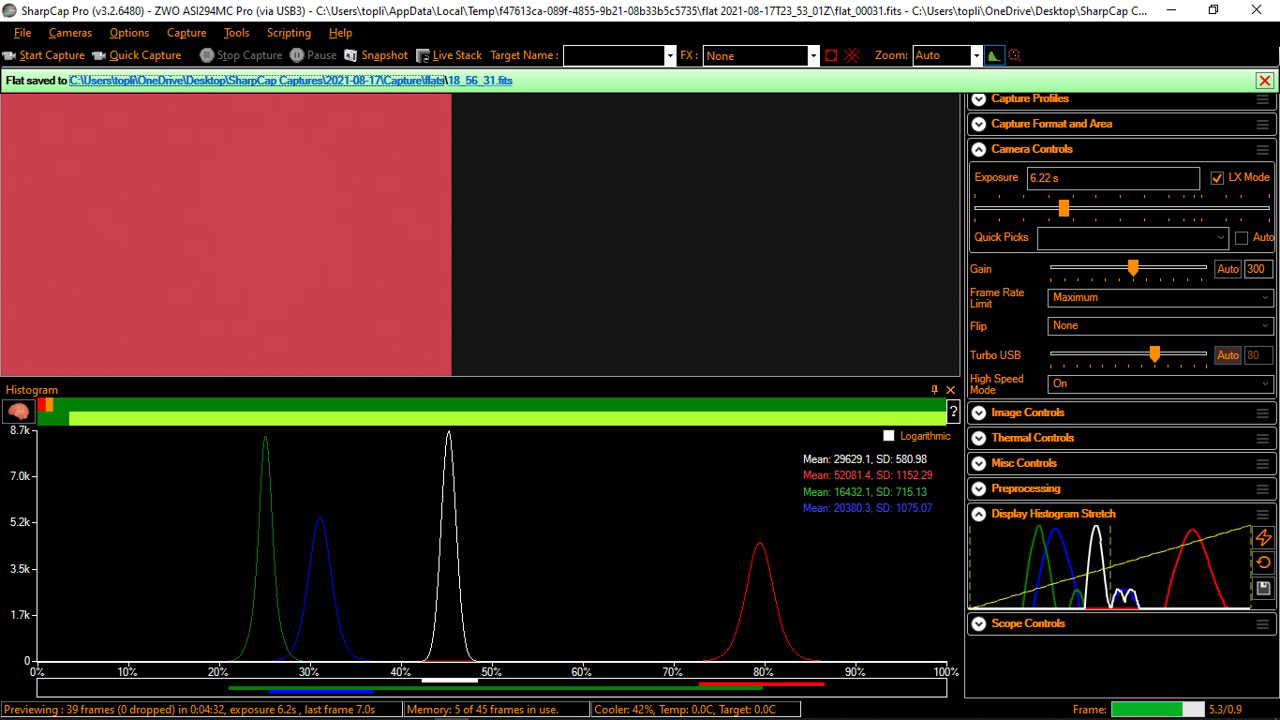Click the Pause capture button

coord(313,56)
